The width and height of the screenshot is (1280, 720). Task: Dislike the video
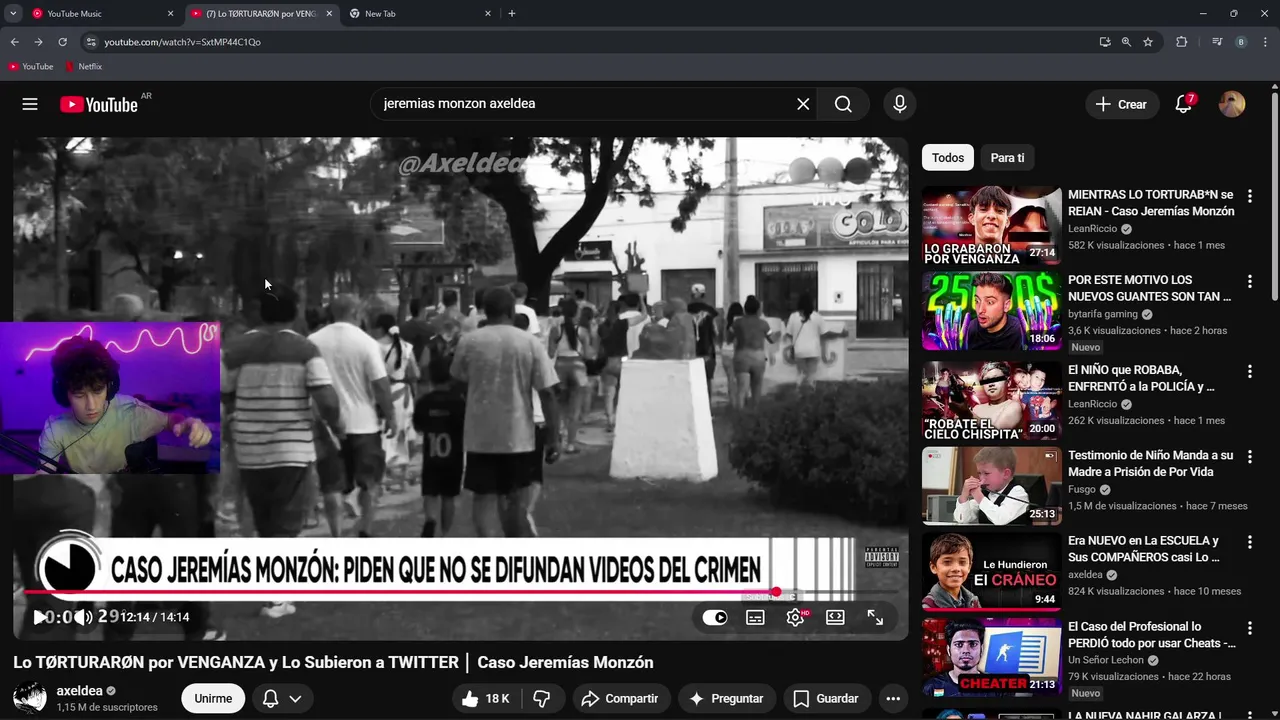click(x=542, y=699)
